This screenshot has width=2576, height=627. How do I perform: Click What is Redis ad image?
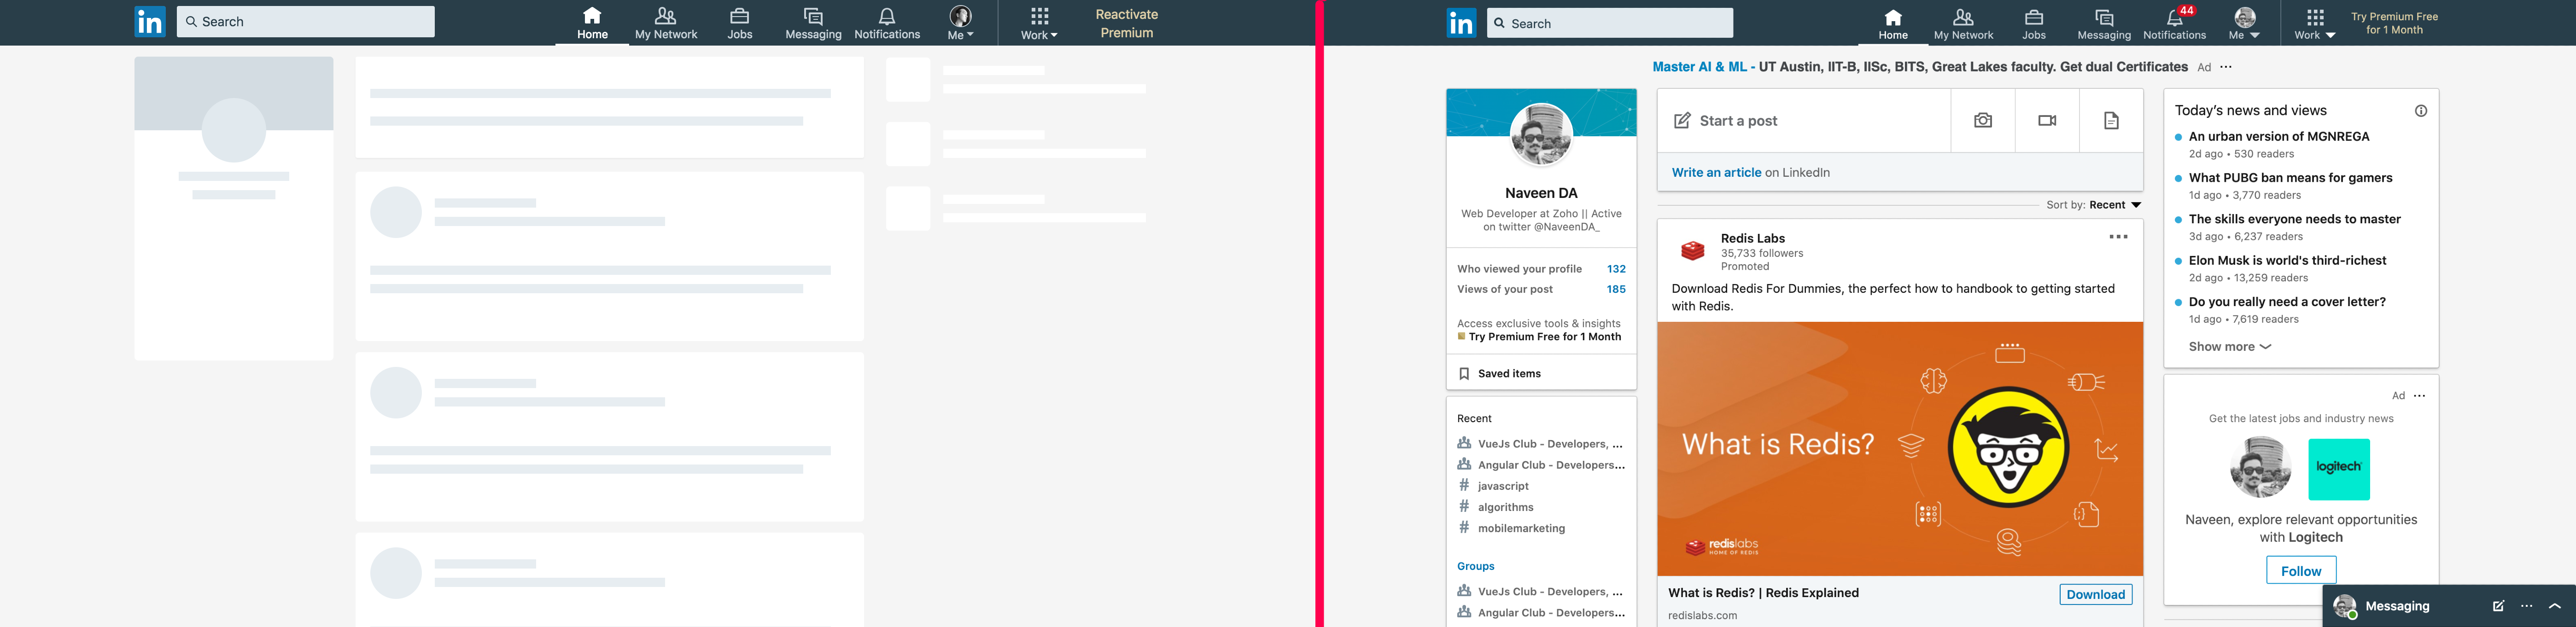coord(1900,448)
